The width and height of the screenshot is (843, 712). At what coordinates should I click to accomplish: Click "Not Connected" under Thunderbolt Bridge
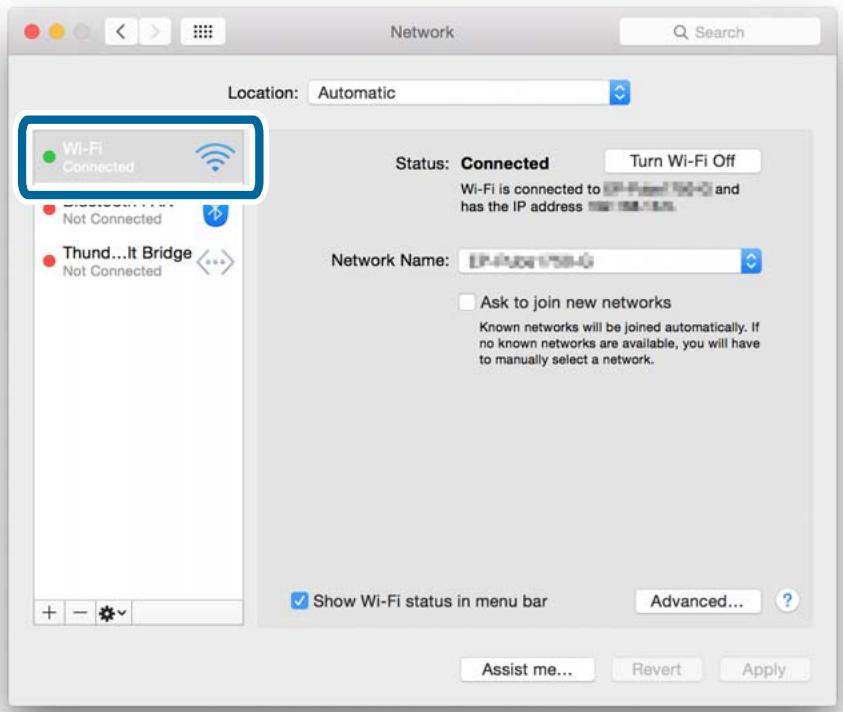tap(112, 271)
